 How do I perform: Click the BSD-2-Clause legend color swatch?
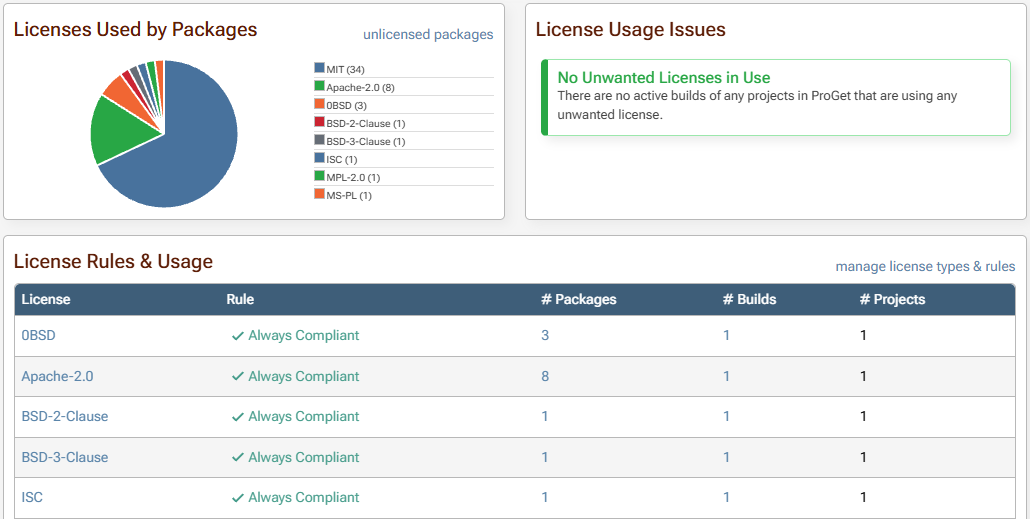[319, 122]
